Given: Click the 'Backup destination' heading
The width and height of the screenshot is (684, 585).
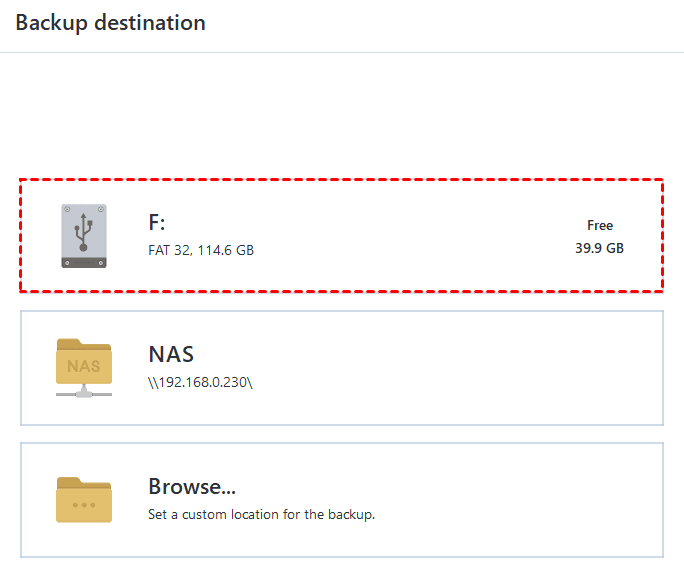Looking at the screenshot, I should (110, 22).
